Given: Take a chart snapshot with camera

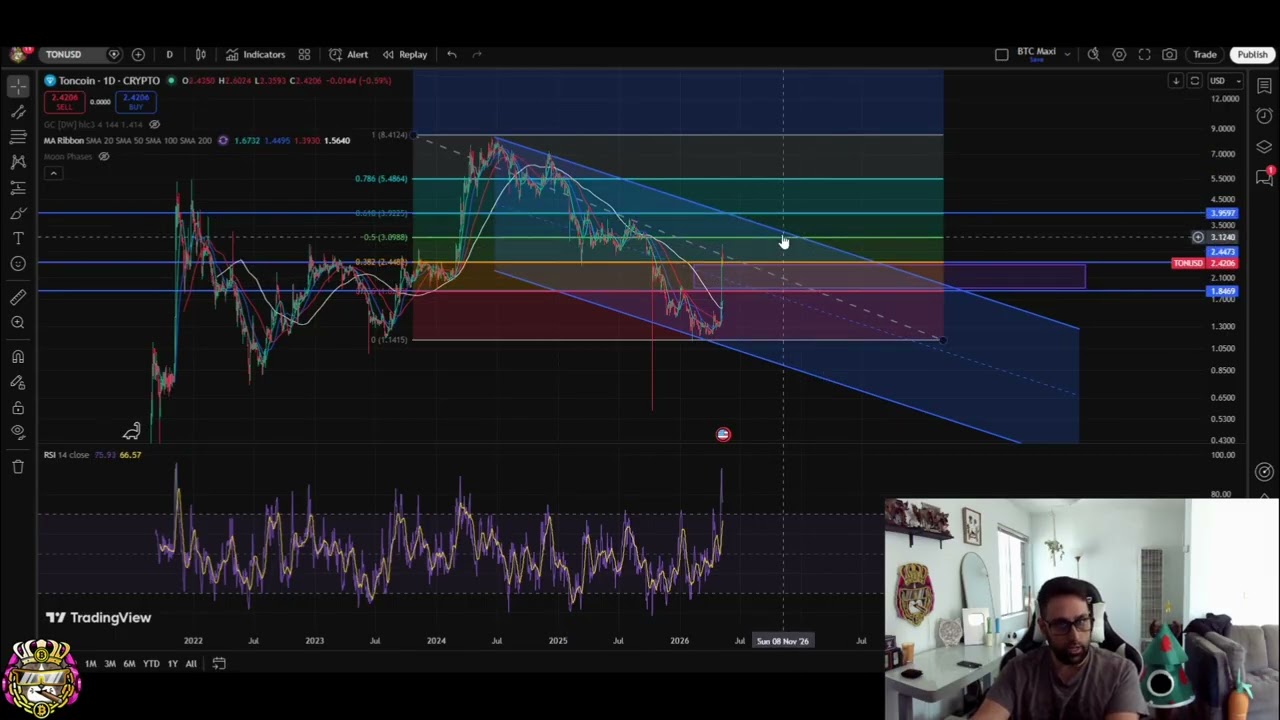Looking at the screenshot, I should pyautogui.click(x=1169, y=54).
